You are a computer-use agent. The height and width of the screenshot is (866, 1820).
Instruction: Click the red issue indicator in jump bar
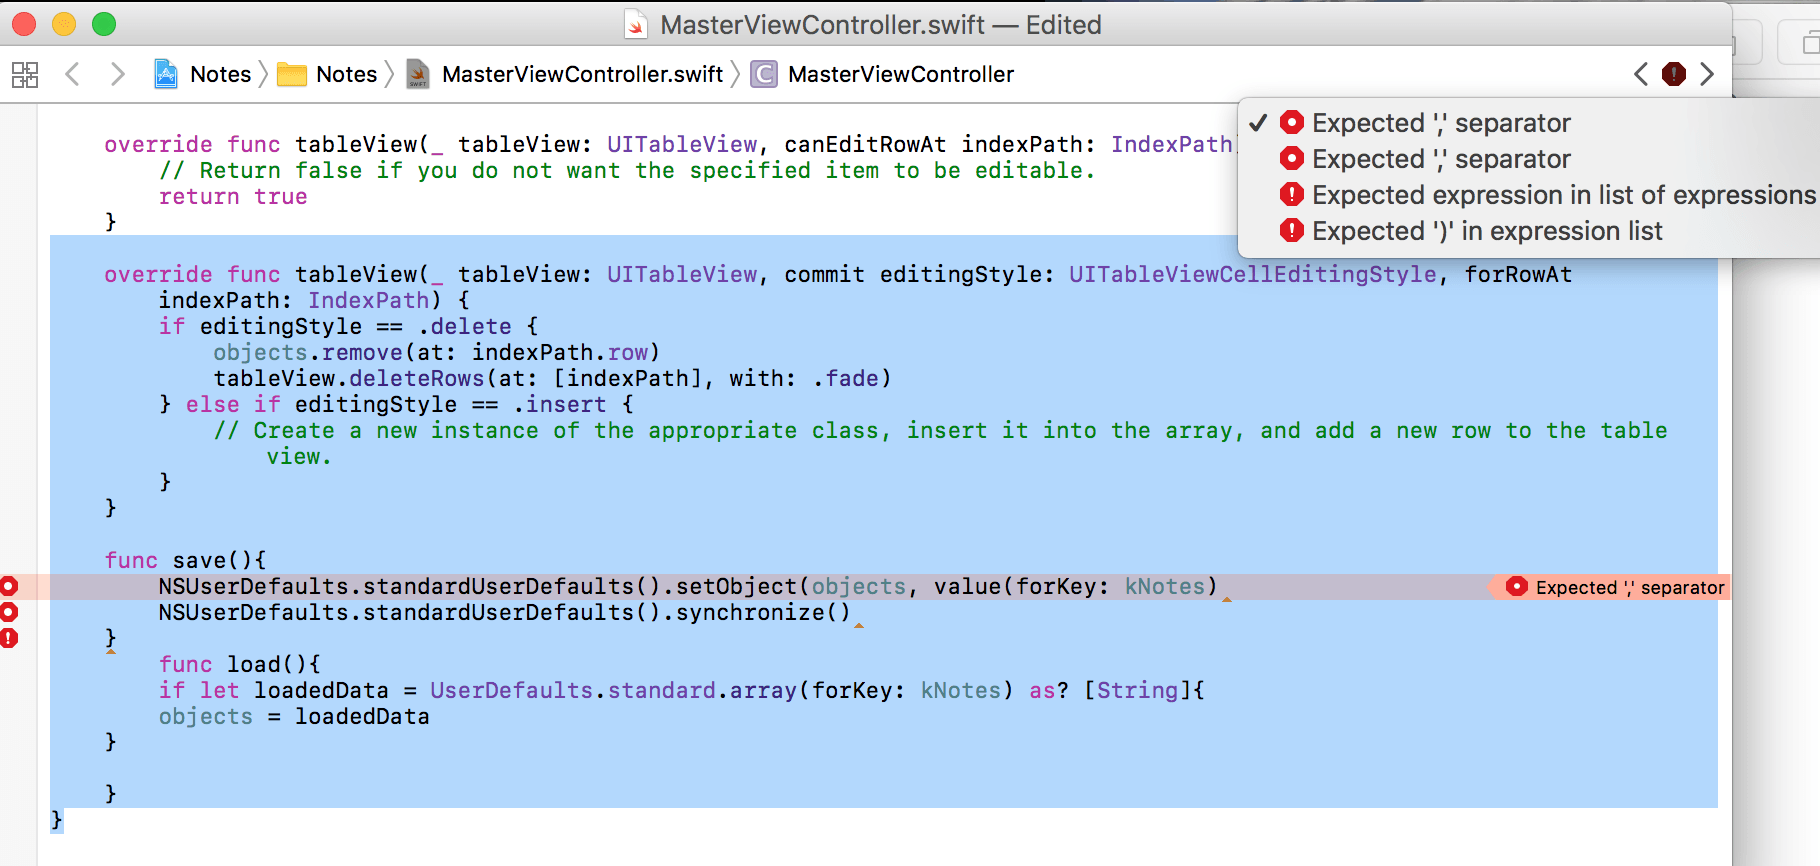click(1673, 74)
